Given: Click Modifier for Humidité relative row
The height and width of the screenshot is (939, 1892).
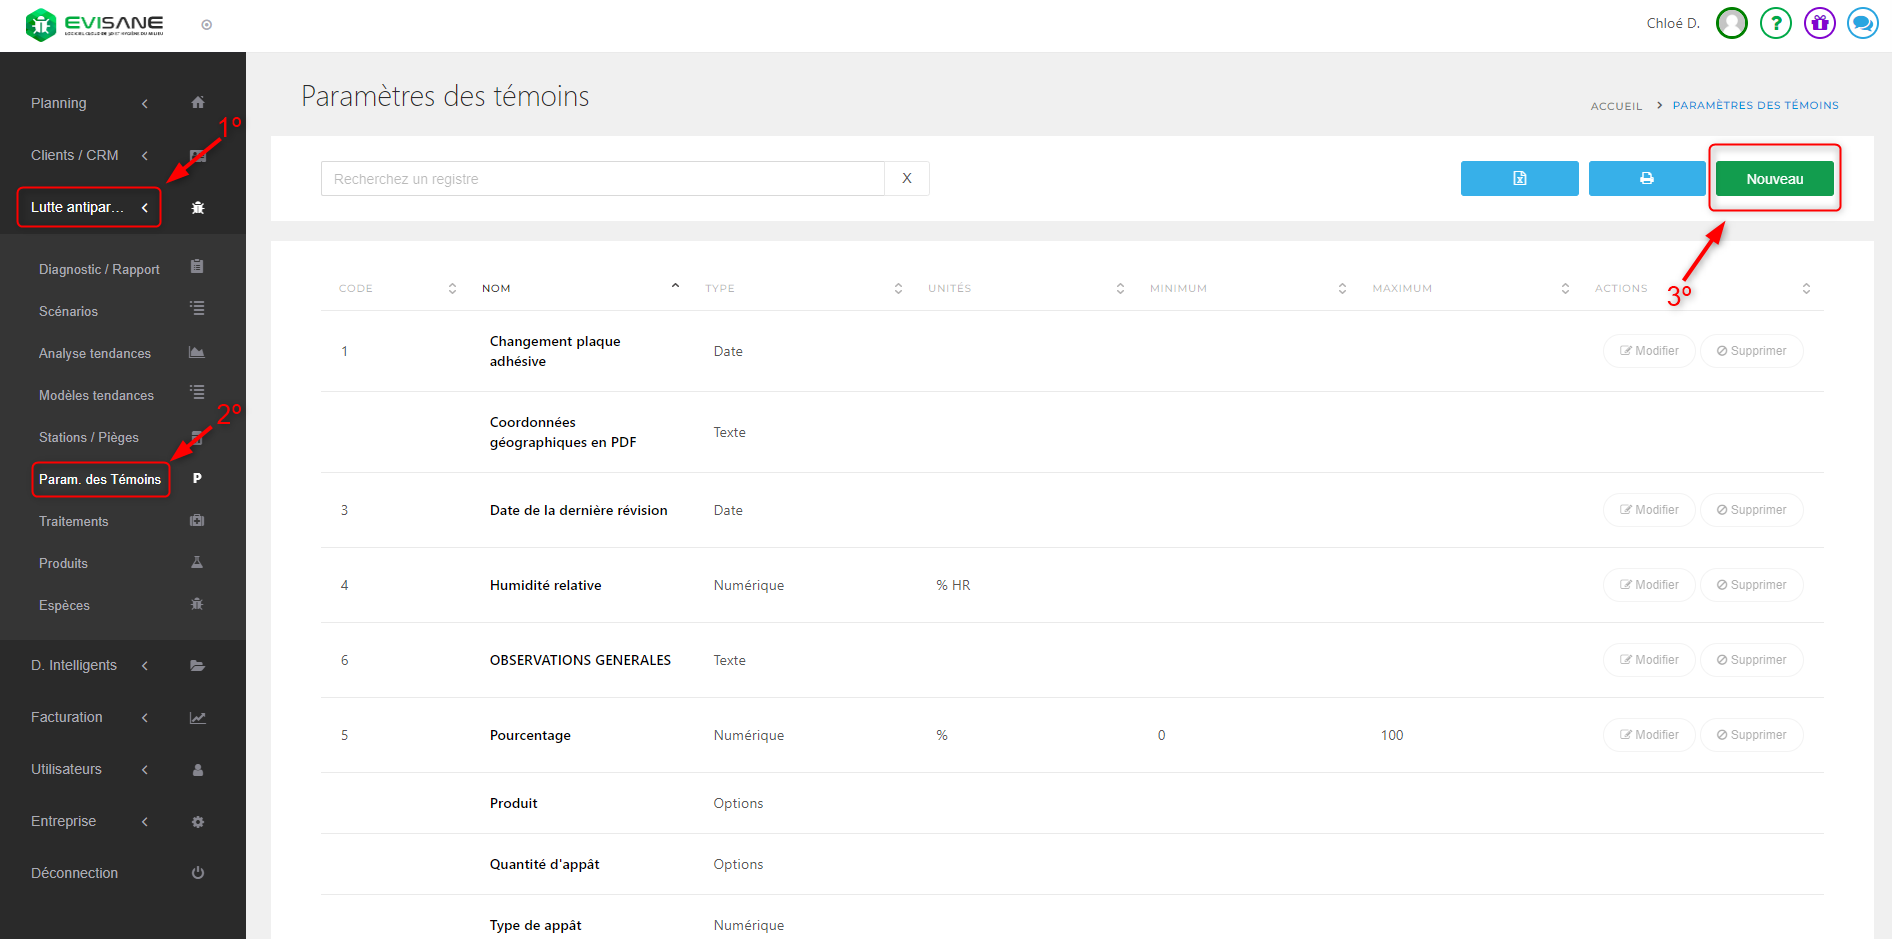Looking at the screenshot, I should [1649, 585].
